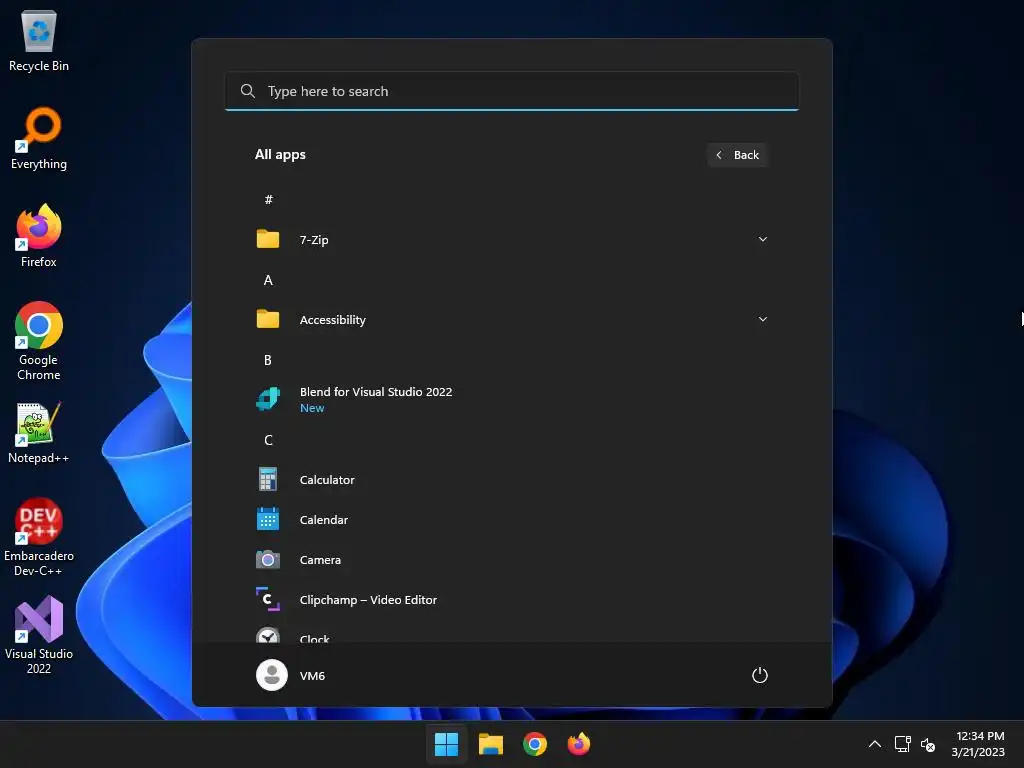Open the Calendar app icon

tap(268, 519)
